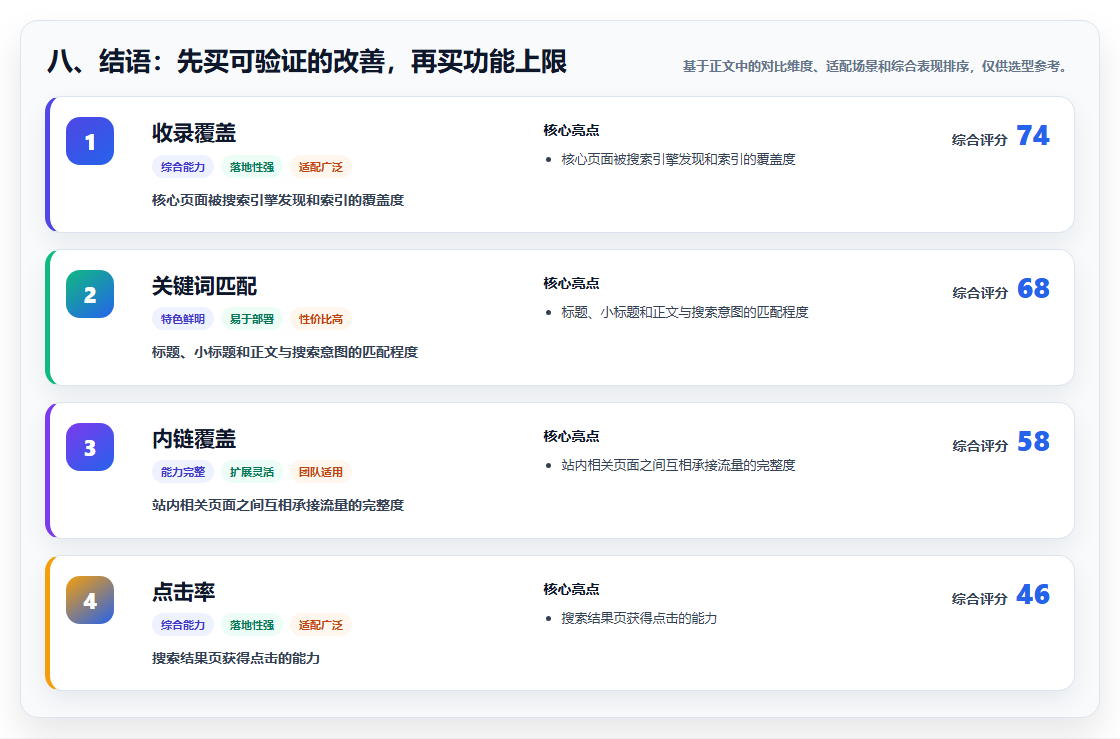
Task: Select the 关键词匹配 card title
Action: coord(204,286)
